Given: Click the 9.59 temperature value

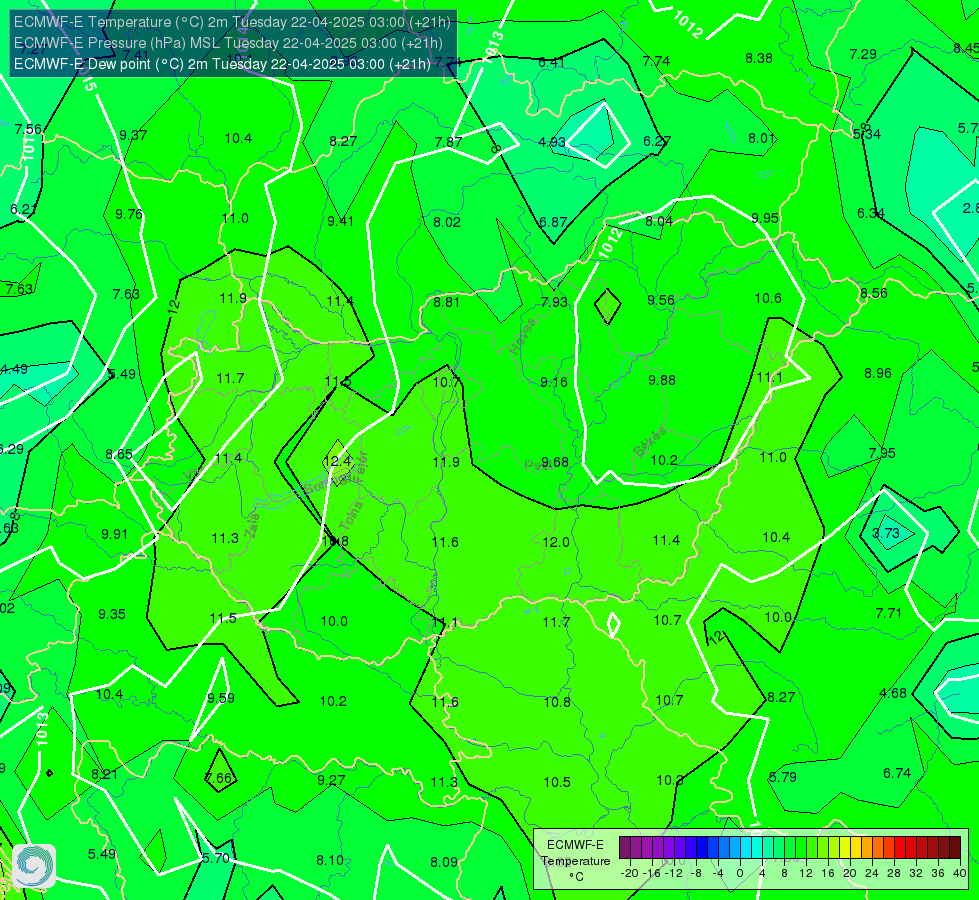Looking at the screenshot, I should (221, 698).
